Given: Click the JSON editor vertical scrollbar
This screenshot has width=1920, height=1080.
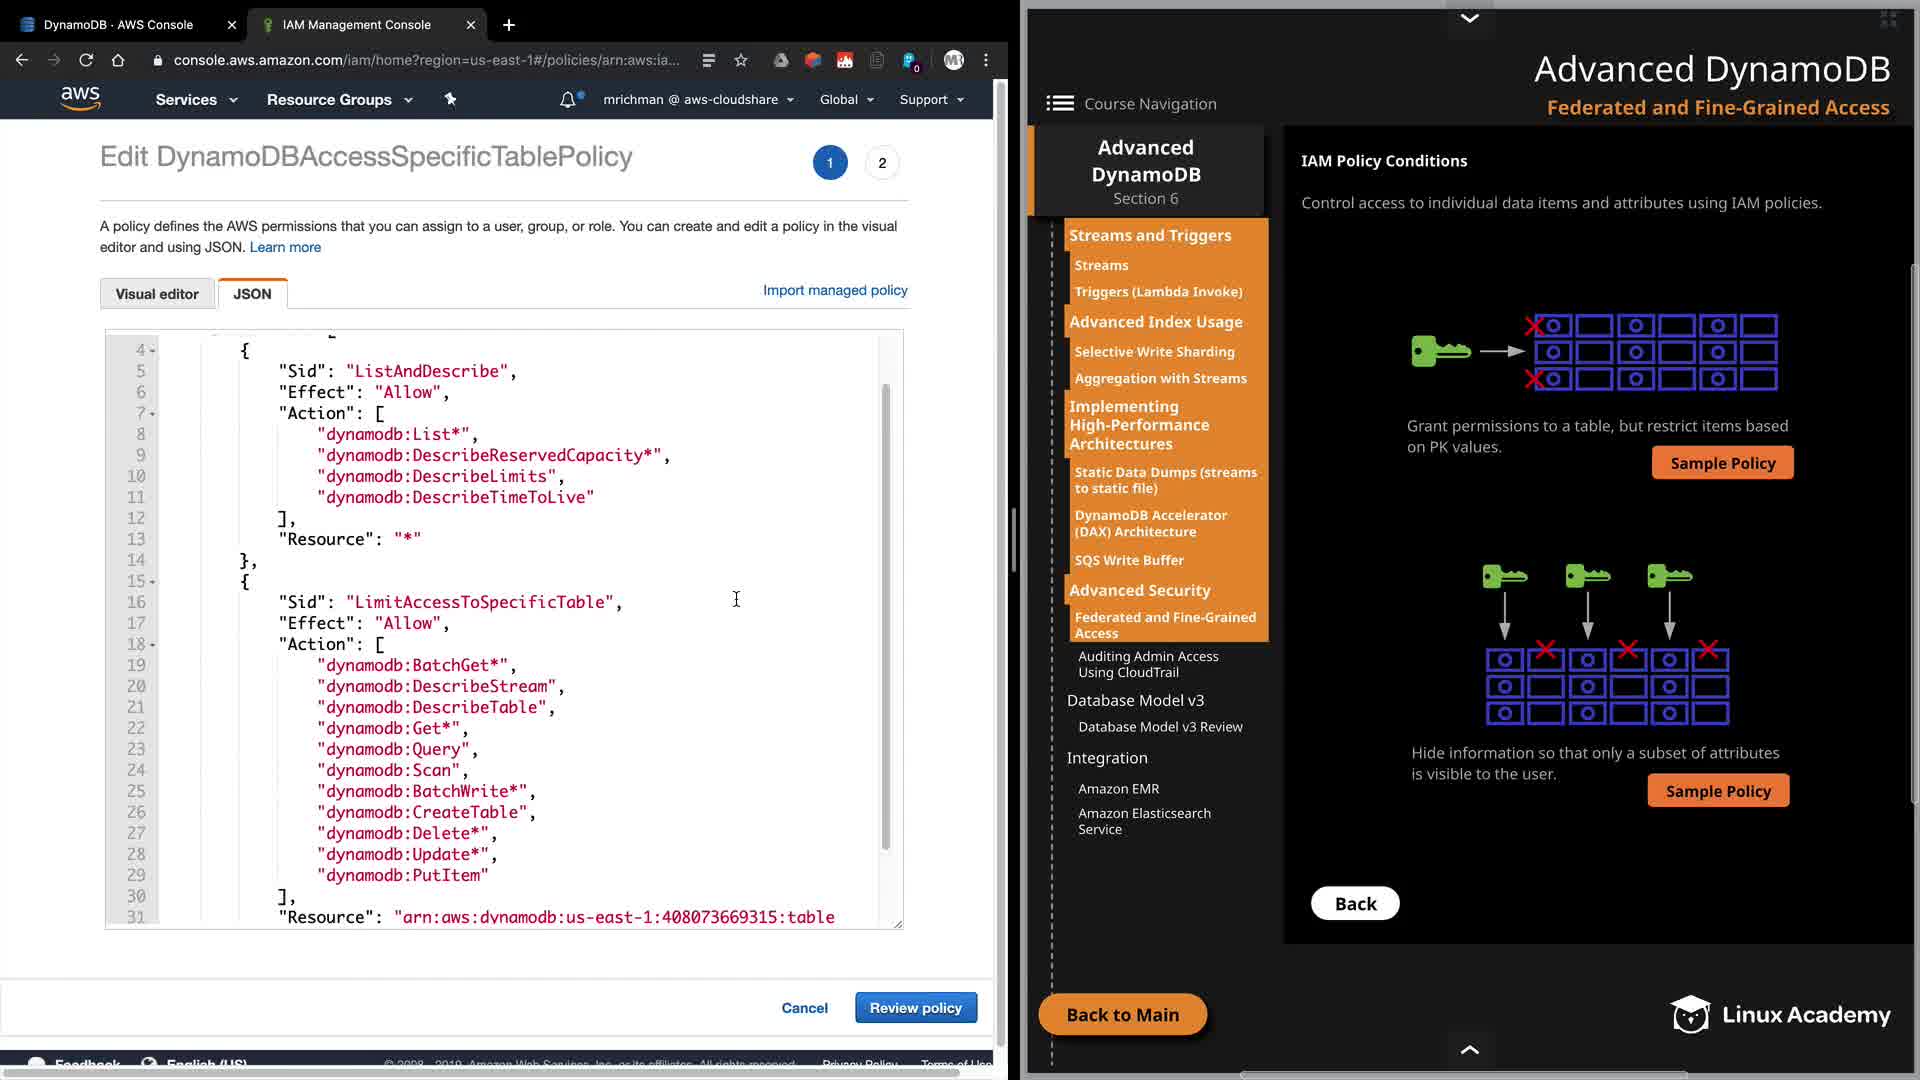Looking at the screenshot, I should click(x=886, y=616).
